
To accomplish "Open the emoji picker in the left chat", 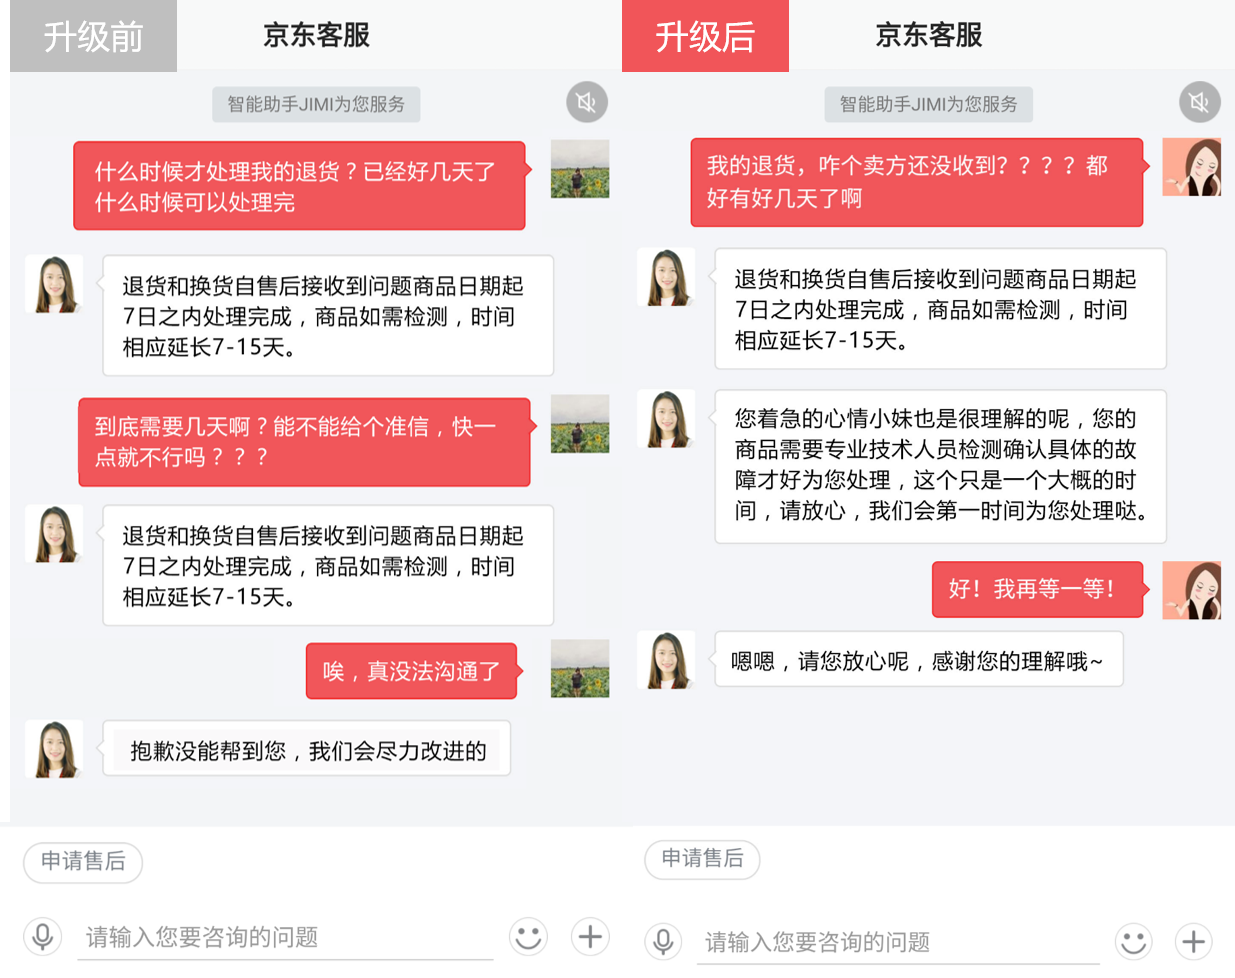I will click(528, 937).
